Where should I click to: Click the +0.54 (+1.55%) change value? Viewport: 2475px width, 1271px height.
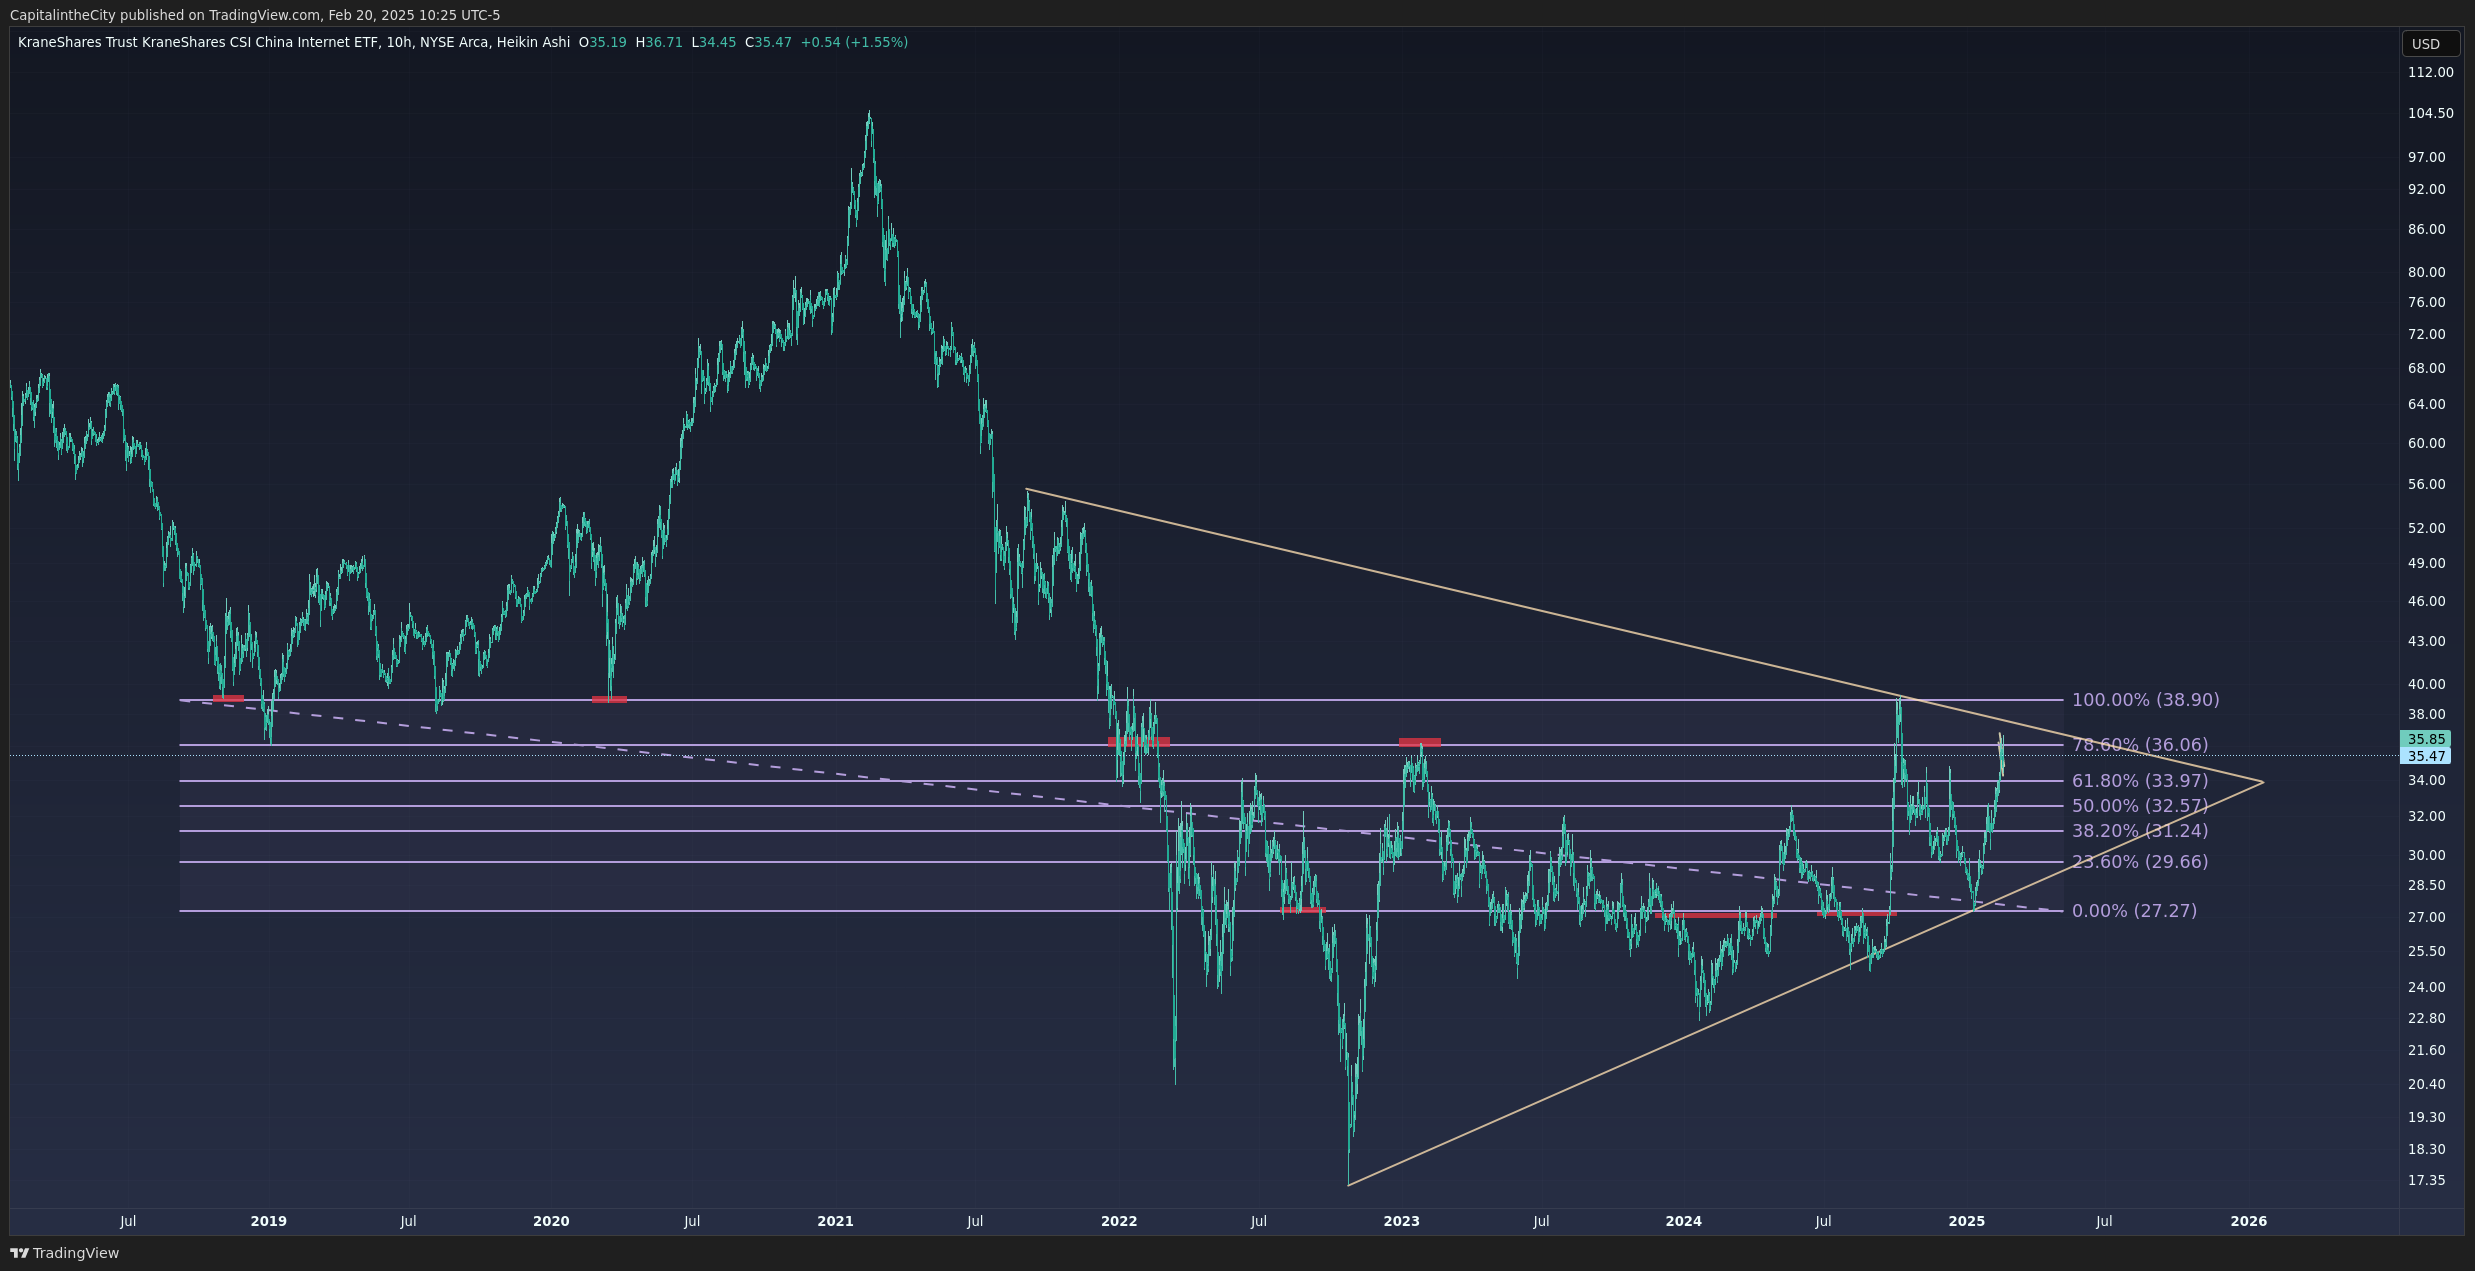coord(854,42)
